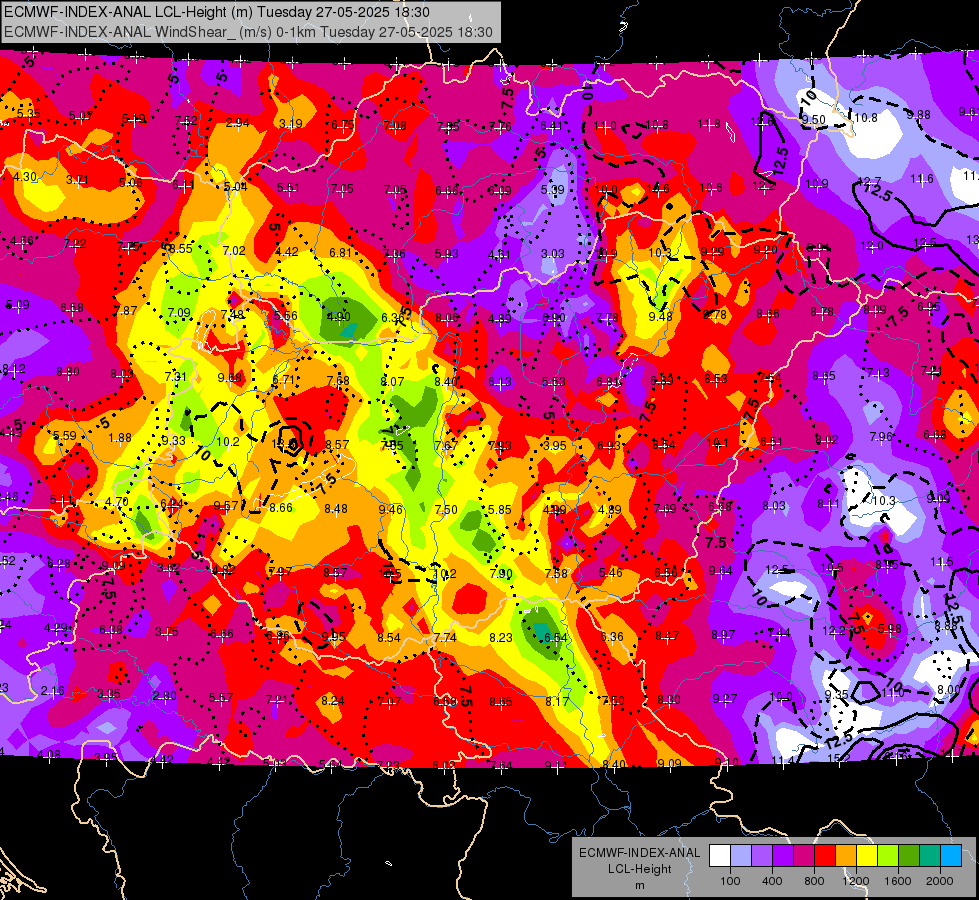Image resolution: width=979 pixels, height=900 pixels.
Task: Click the WindShear 0-1km title line
Action: [x=248, y=32]
